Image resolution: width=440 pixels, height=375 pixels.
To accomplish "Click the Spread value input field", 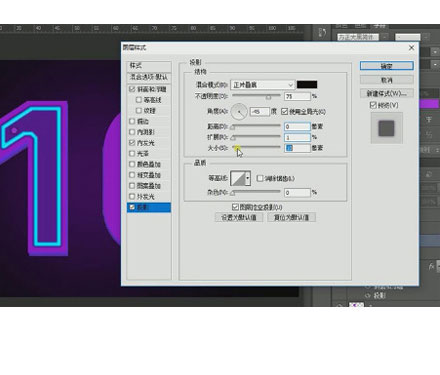I will point(297,137).
